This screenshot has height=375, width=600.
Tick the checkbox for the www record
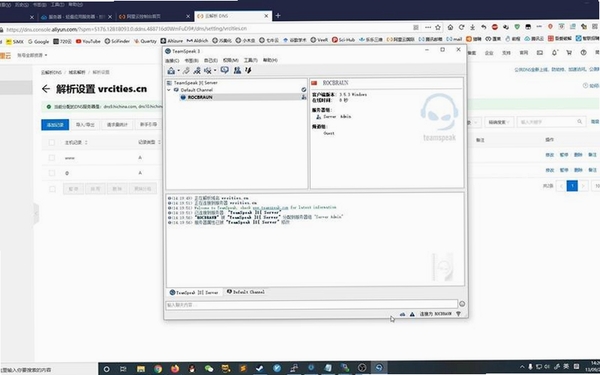pyautogui.click(x=52, y=158)
